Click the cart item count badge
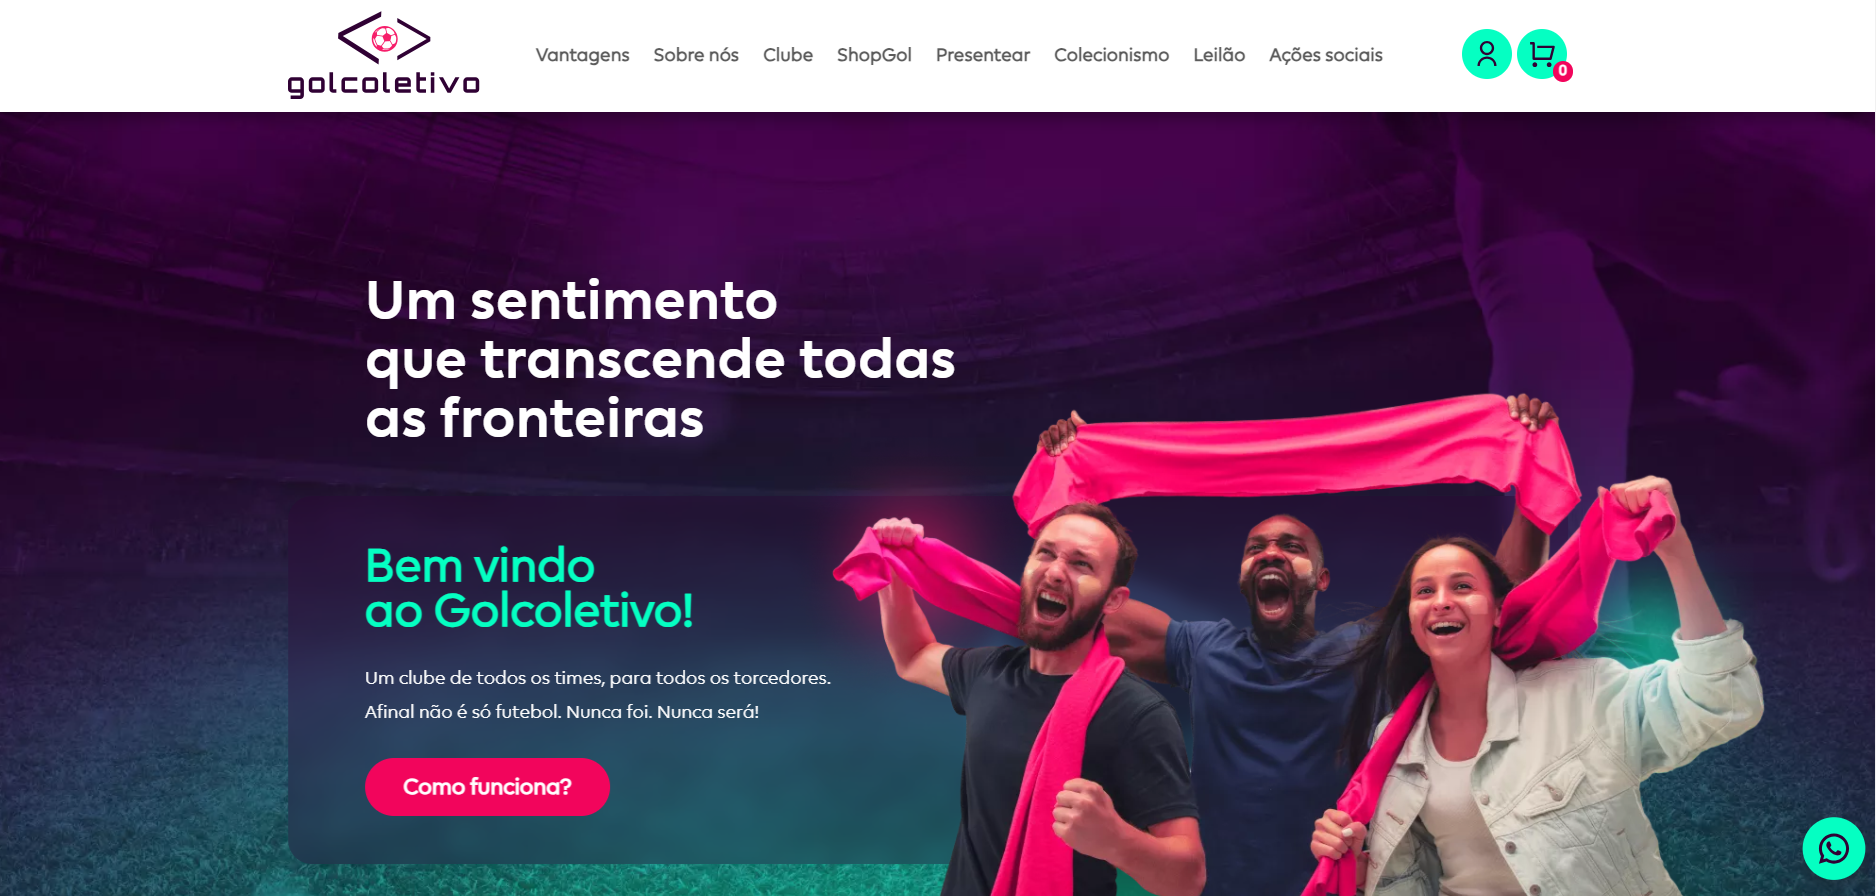Image resolution: width=1876 pixels, height=896 pixels. pyautogui.click(x=1562, y=71)
